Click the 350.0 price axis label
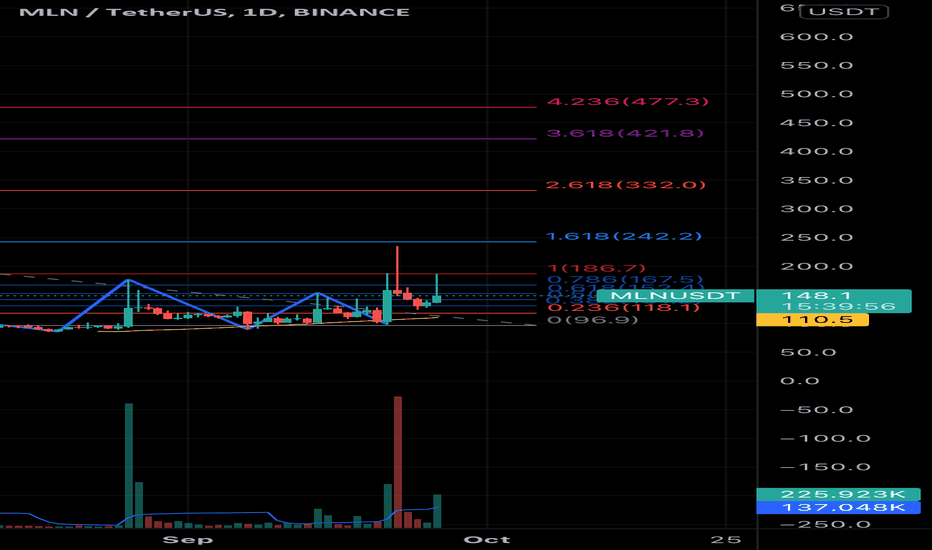 tap(817, 180)
